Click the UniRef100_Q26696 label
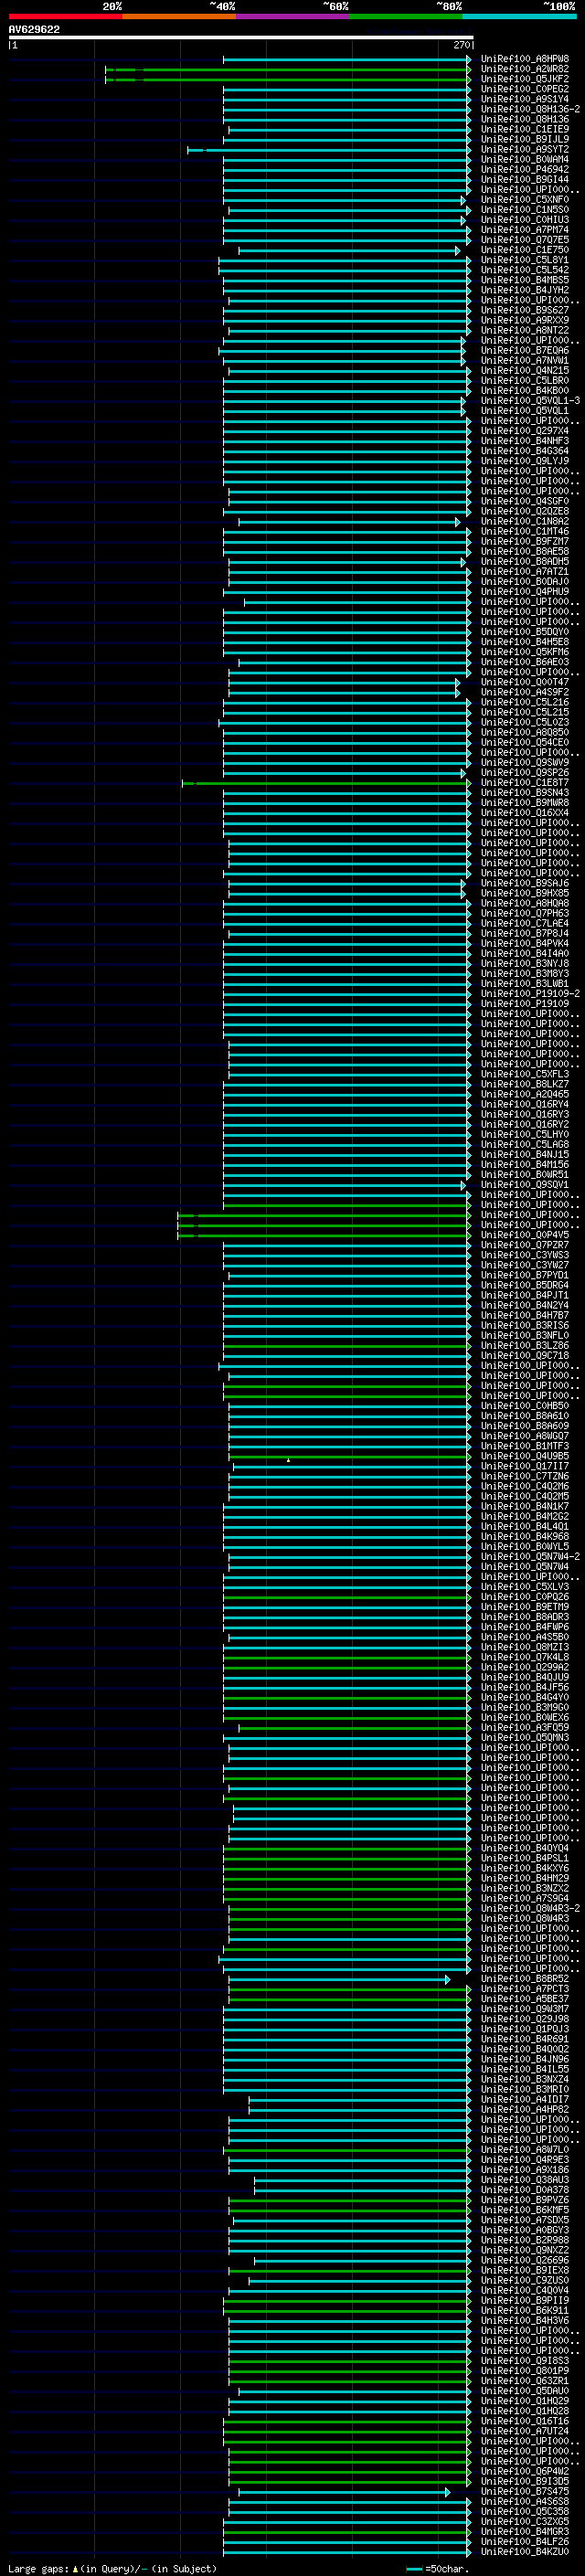This screenshot has height=2576, width=585. 524,2260
